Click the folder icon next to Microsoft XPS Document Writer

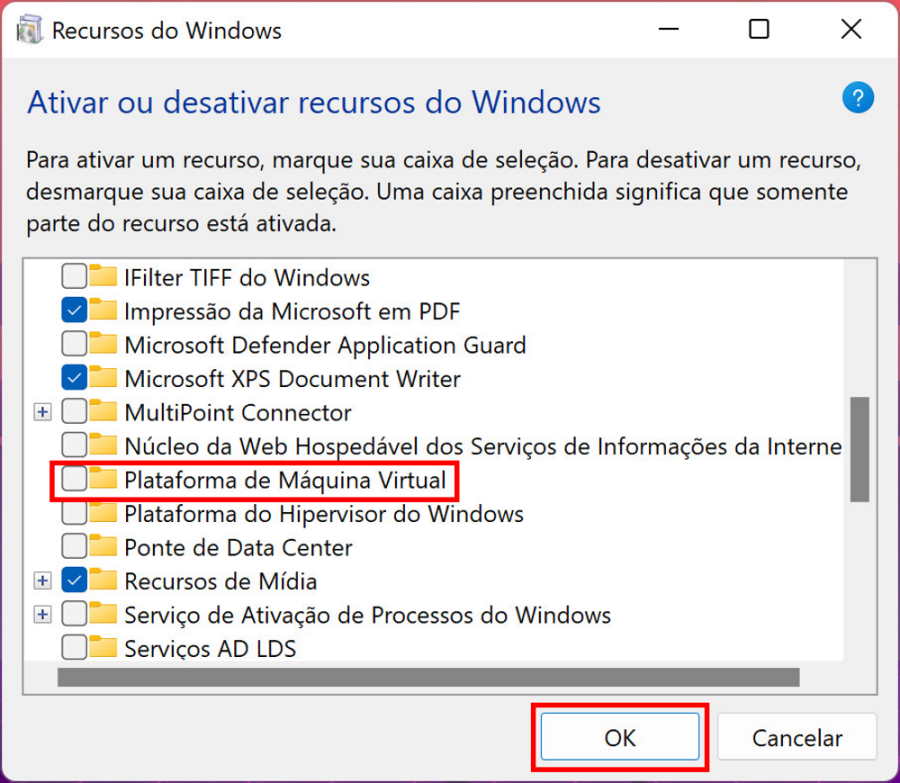coord(103,378)
